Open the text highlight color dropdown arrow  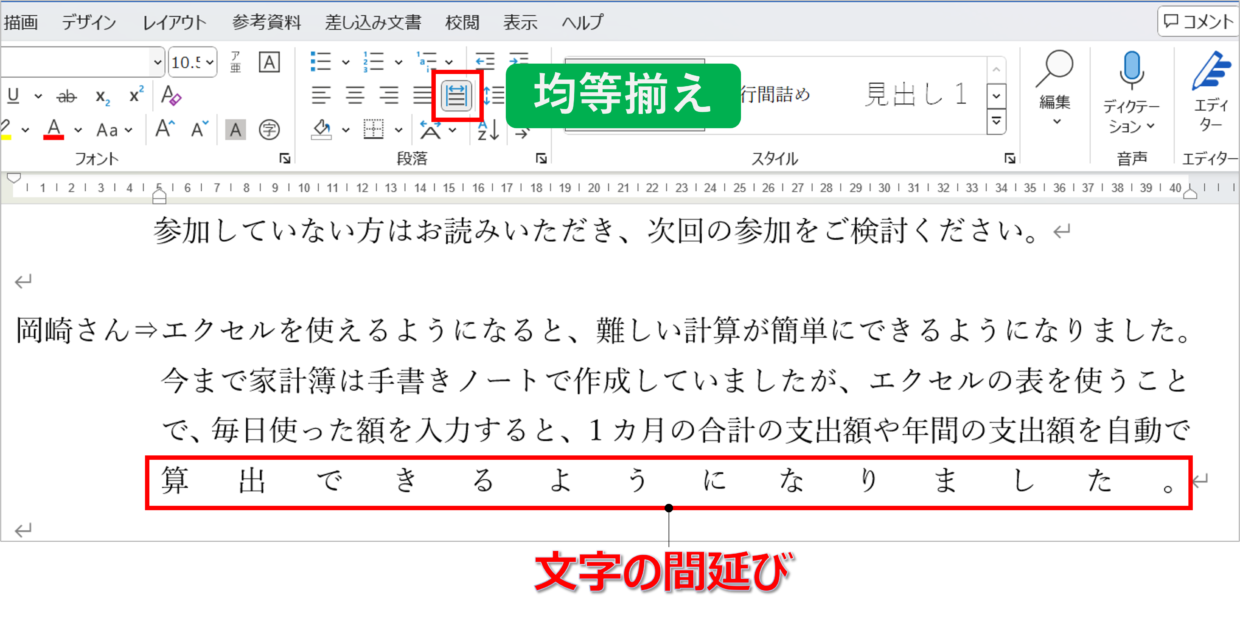24,130
